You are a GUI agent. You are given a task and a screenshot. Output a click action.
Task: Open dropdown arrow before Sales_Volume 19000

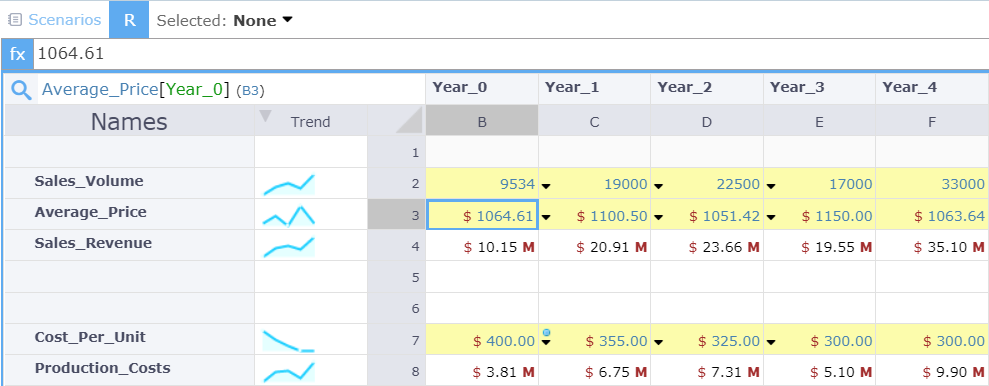(546, 186)
